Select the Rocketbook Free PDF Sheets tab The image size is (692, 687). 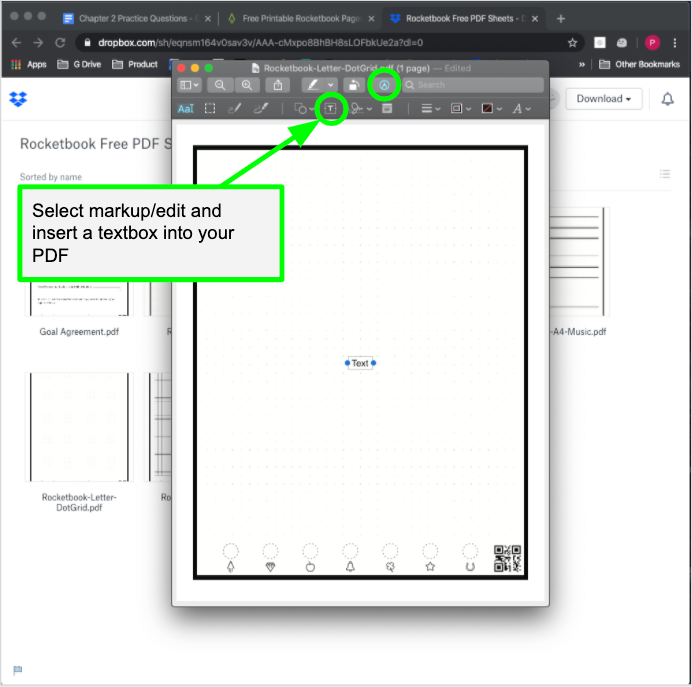(465, 19)
